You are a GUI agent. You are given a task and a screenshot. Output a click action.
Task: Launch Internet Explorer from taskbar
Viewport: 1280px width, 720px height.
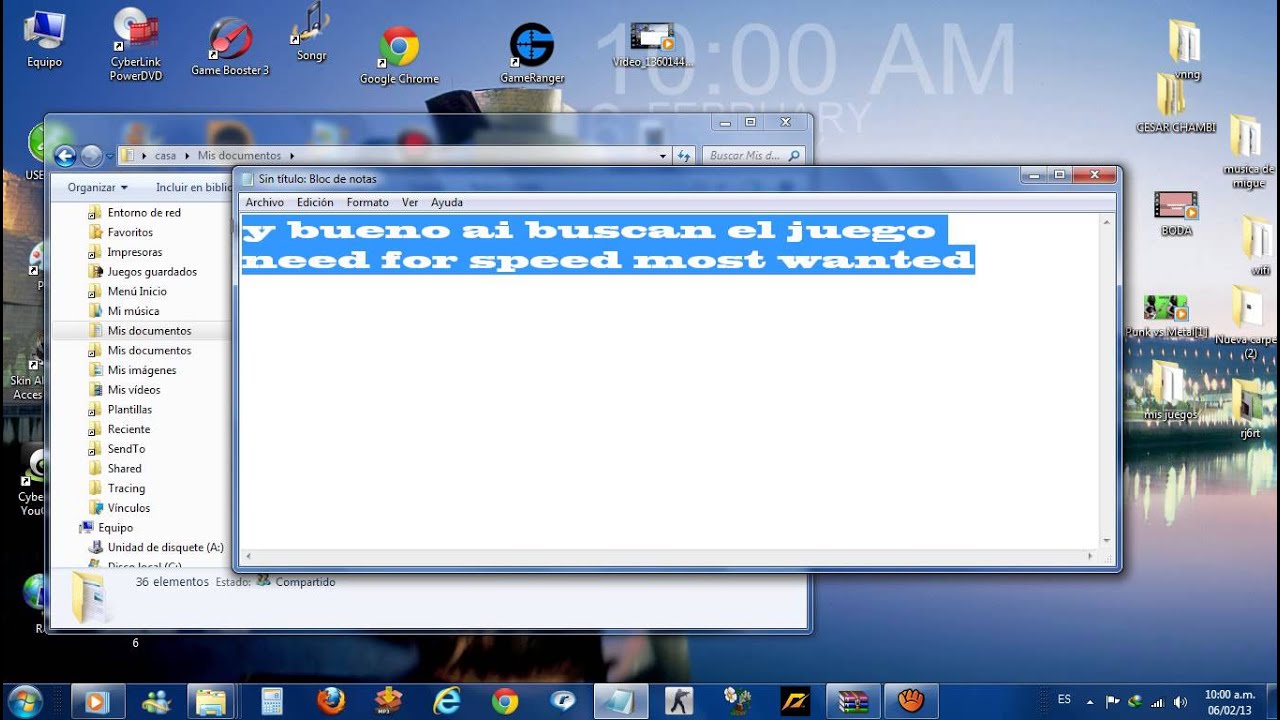[x=446, y=701]
